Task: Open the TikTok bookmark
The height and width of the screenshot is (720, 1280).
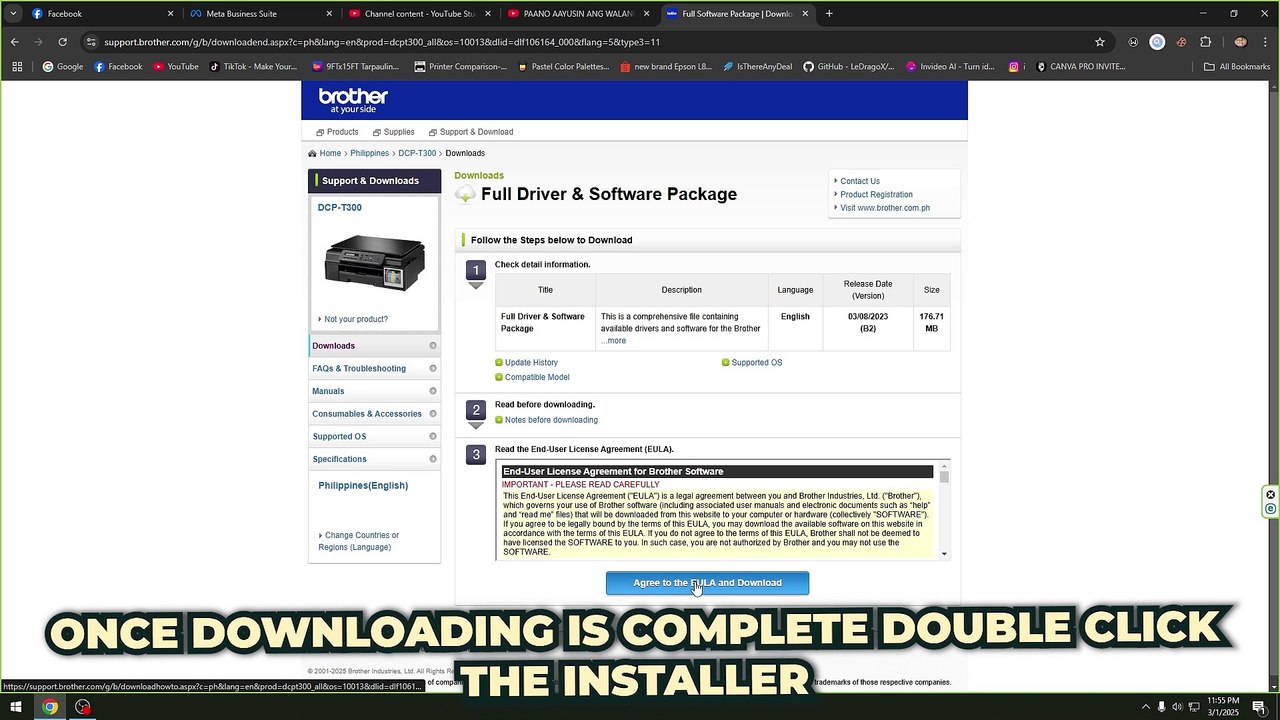Action: [253, 66]
